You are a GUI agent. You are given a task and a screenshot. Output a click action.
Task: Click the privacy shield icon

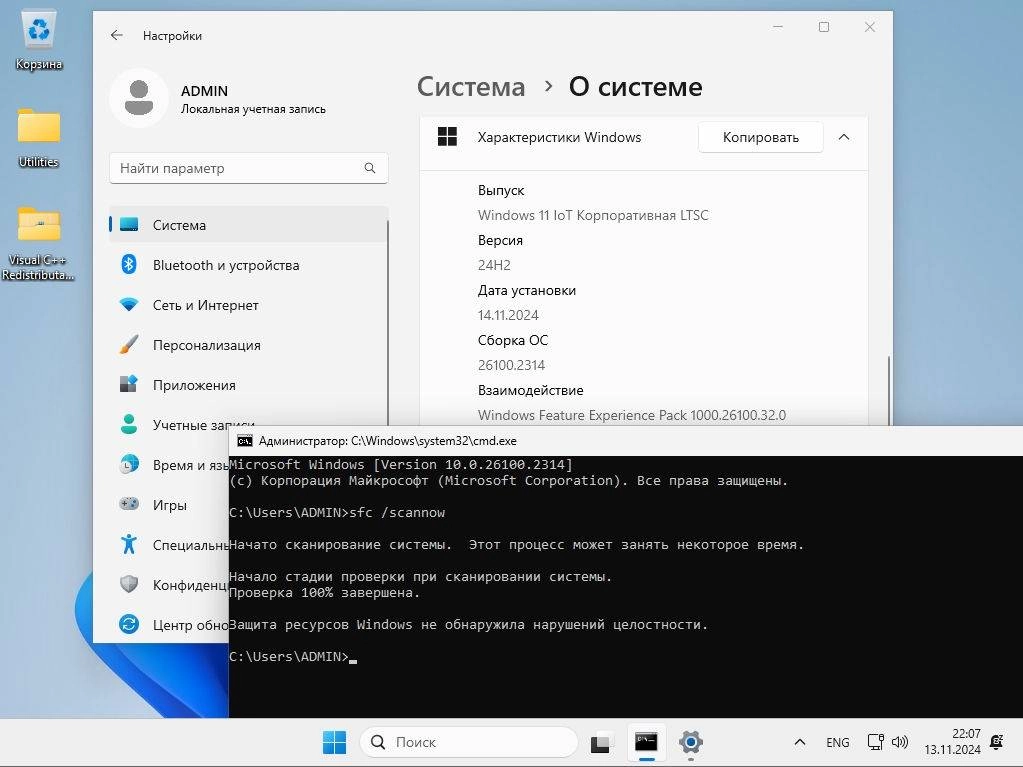pos(129,584)
